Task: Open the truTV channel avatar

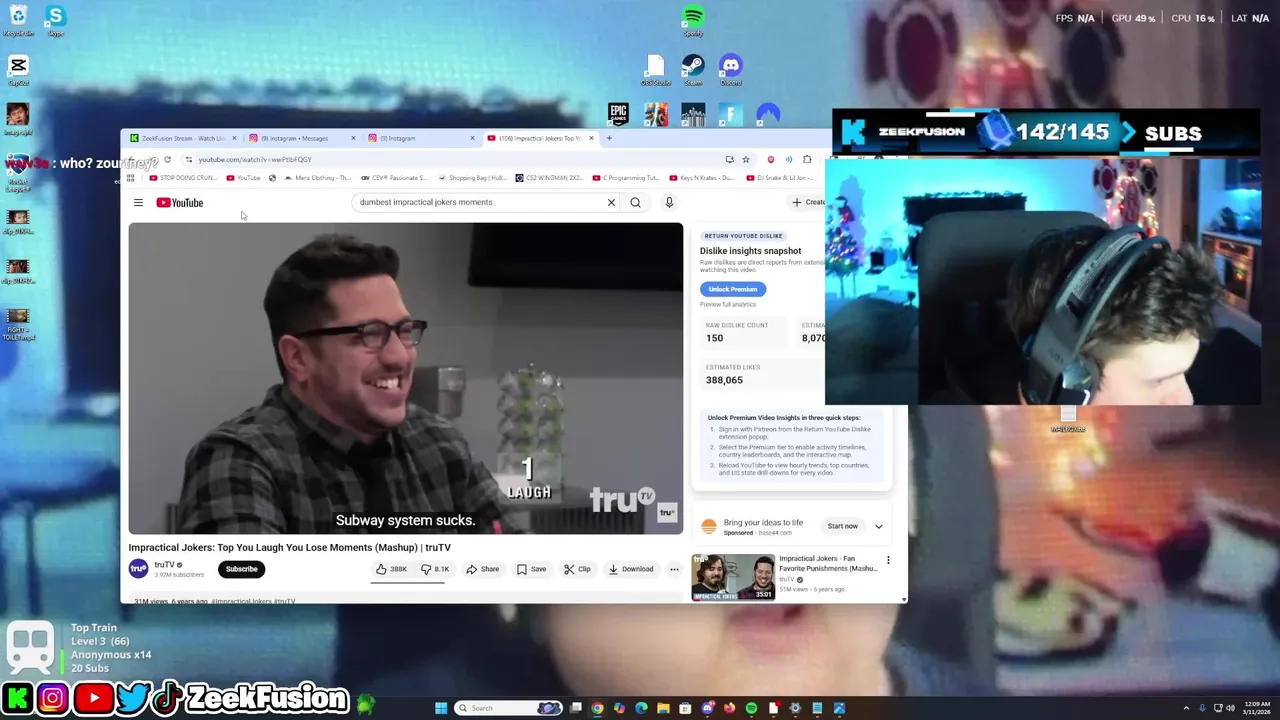Action: (138, 569)
